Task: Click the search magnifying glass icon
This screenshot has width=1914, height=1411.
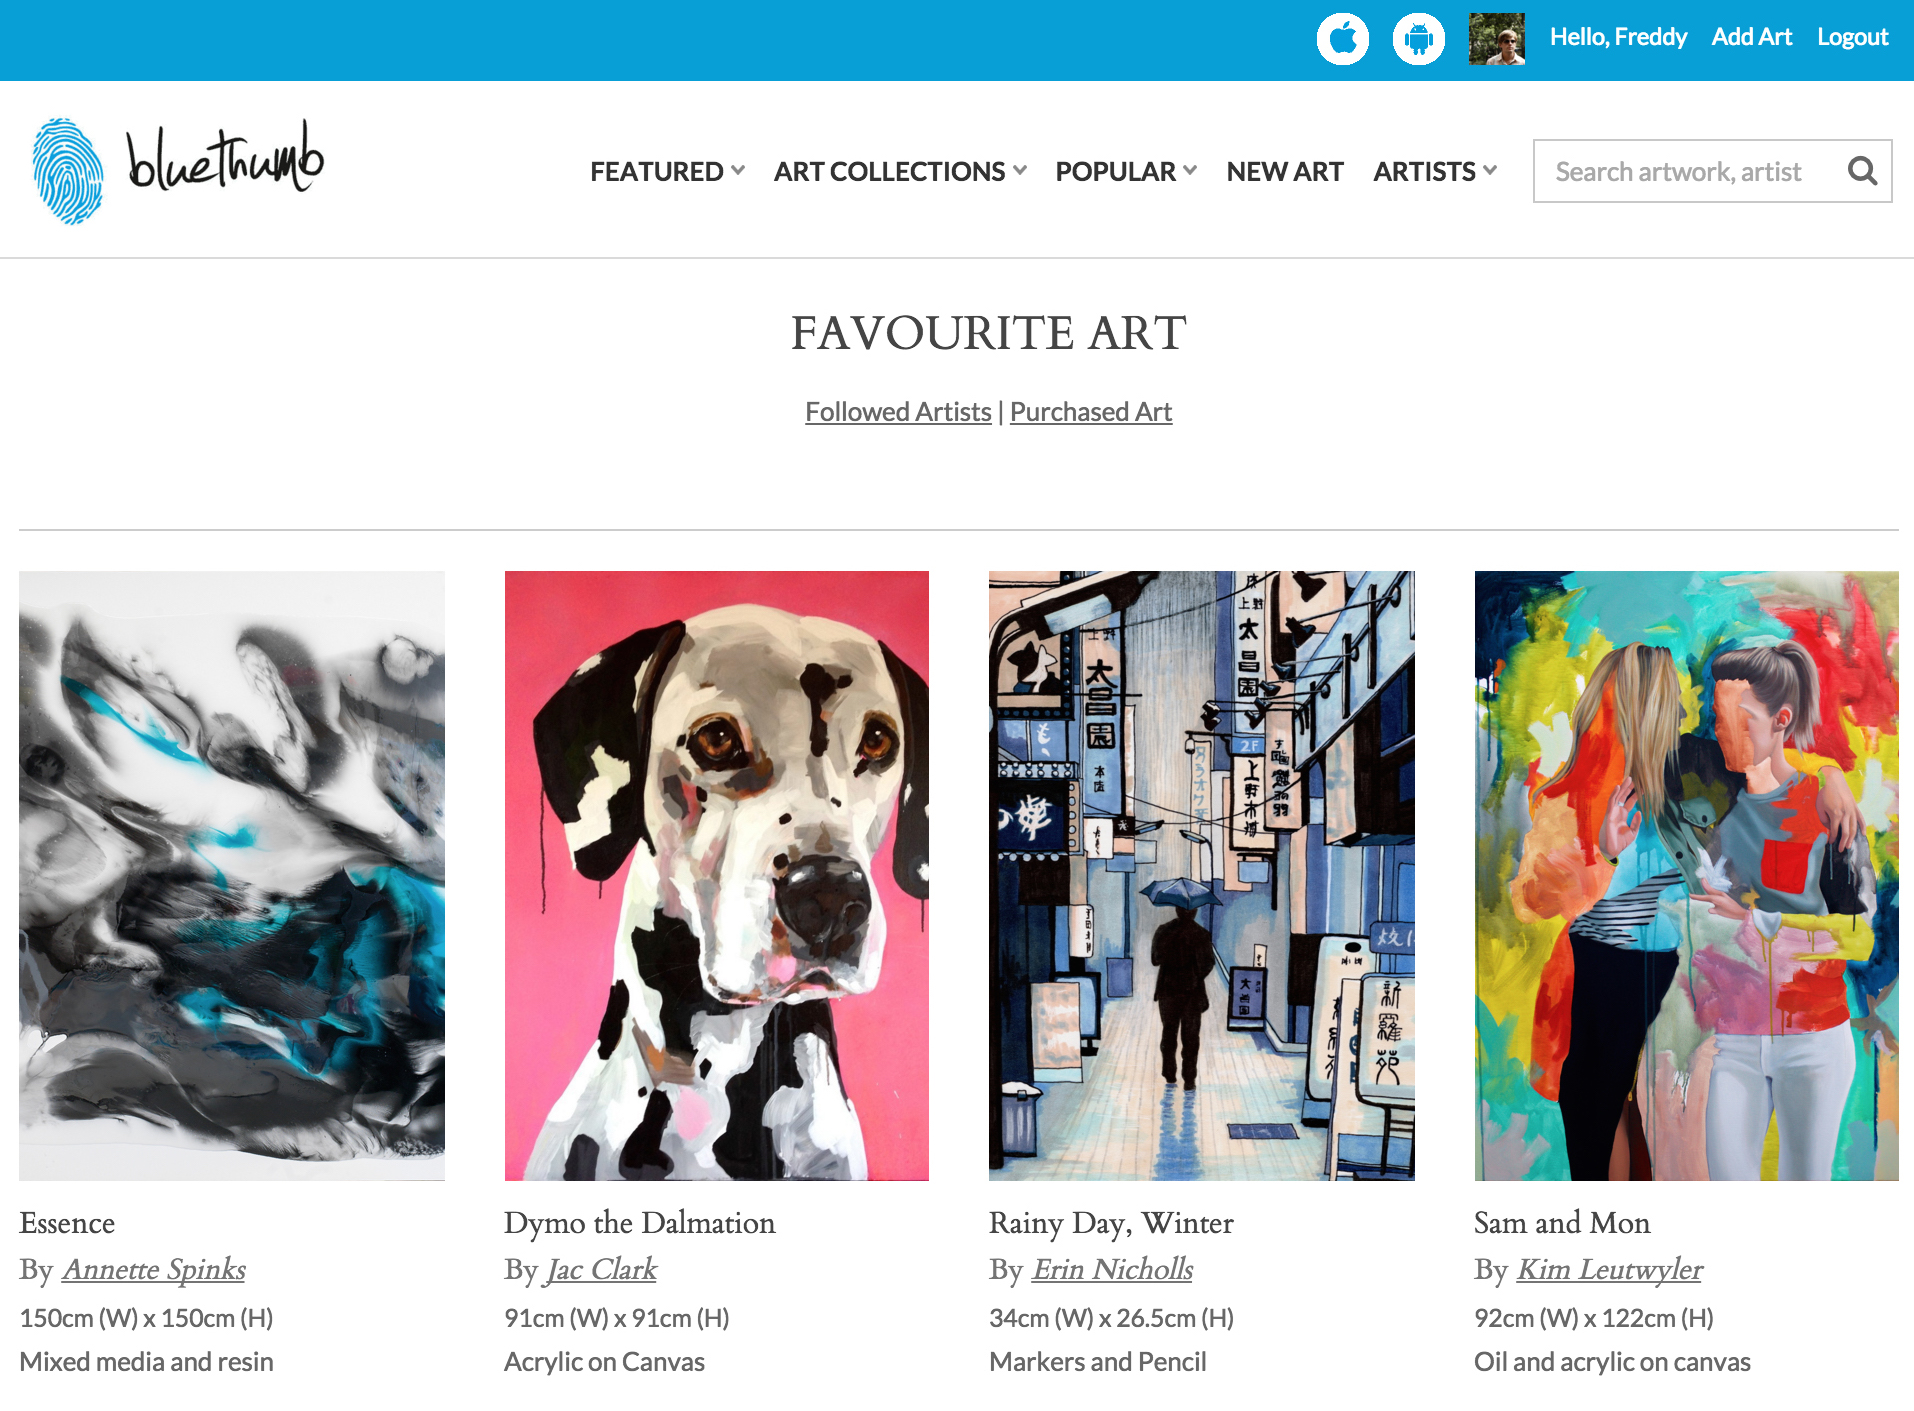Action: [1861, 171]
